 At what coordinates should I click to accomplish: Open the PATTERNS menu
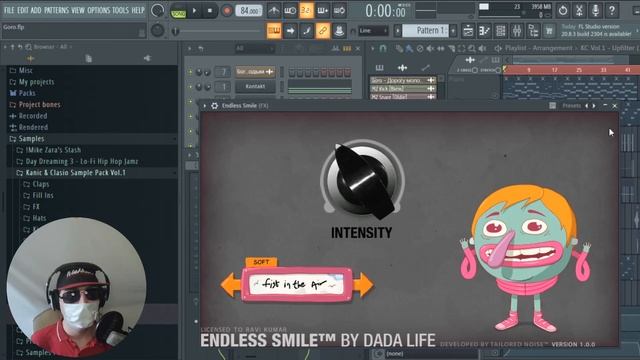click(56, 10)
